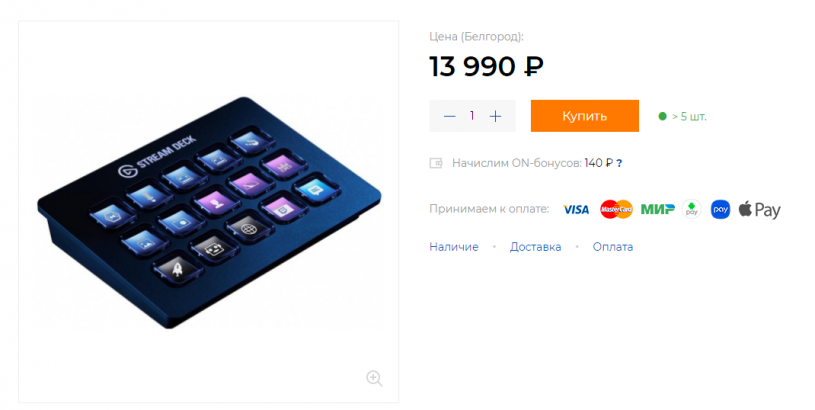The height and width of the screenshot is (410, 815).
Task: Click the wallet icon beside Начислим ON-бонусов
Action: [x=436, y=164]
